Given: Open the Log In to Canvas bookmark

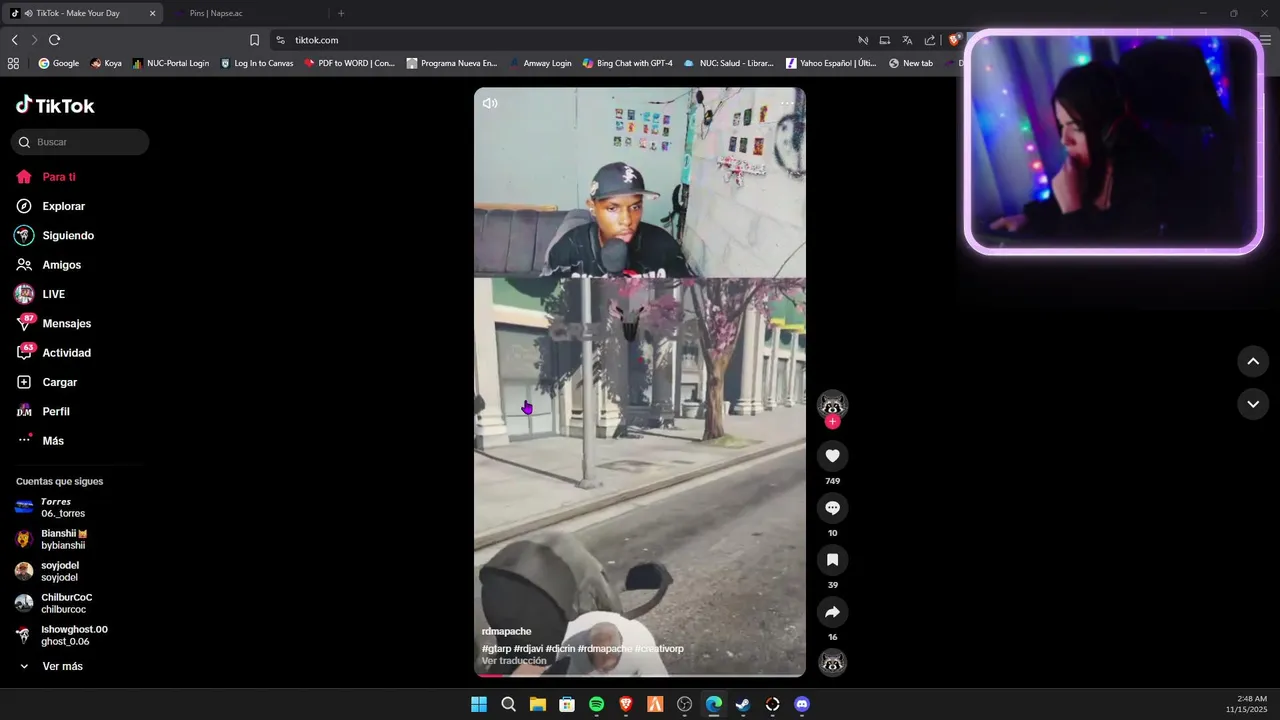Looking at the screenshot, I should 257,63.
